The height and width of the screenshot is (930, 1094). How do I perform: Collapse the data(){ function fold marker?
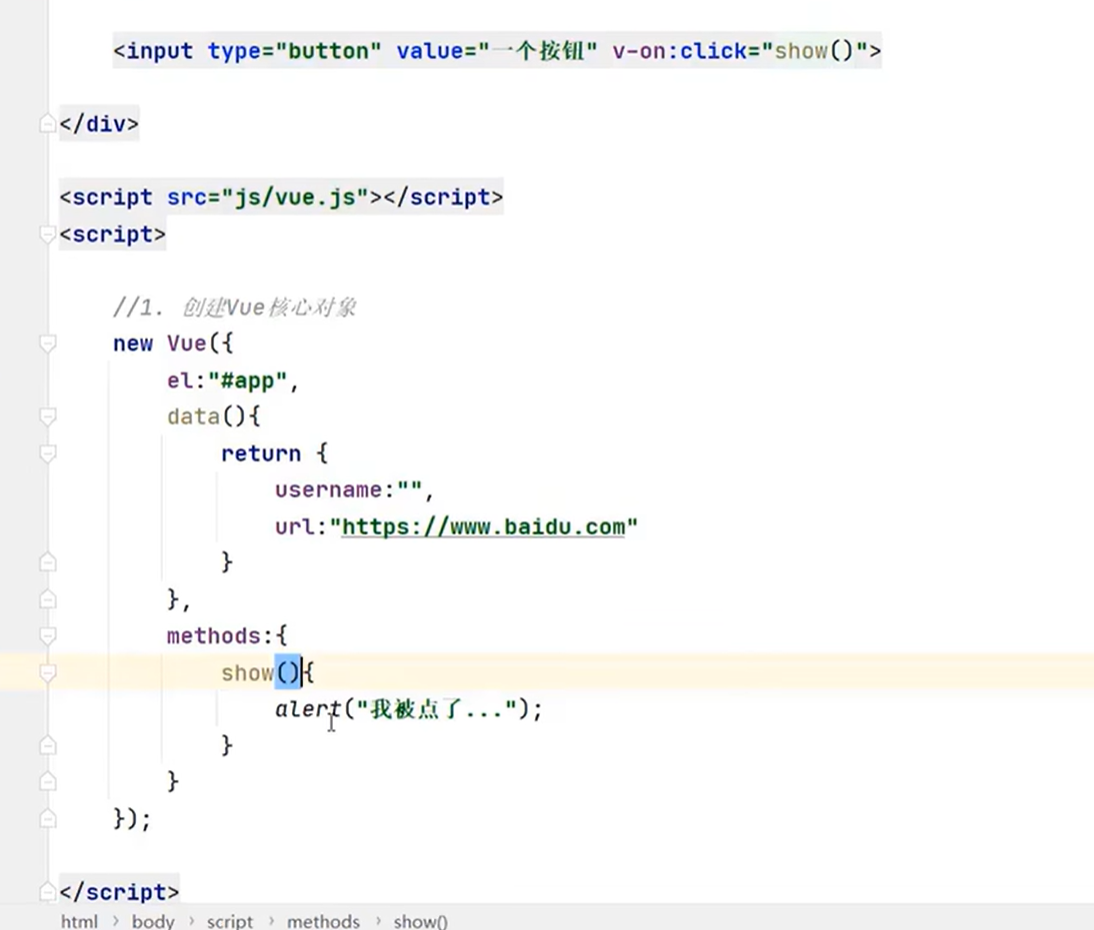(x=47, y=417)
